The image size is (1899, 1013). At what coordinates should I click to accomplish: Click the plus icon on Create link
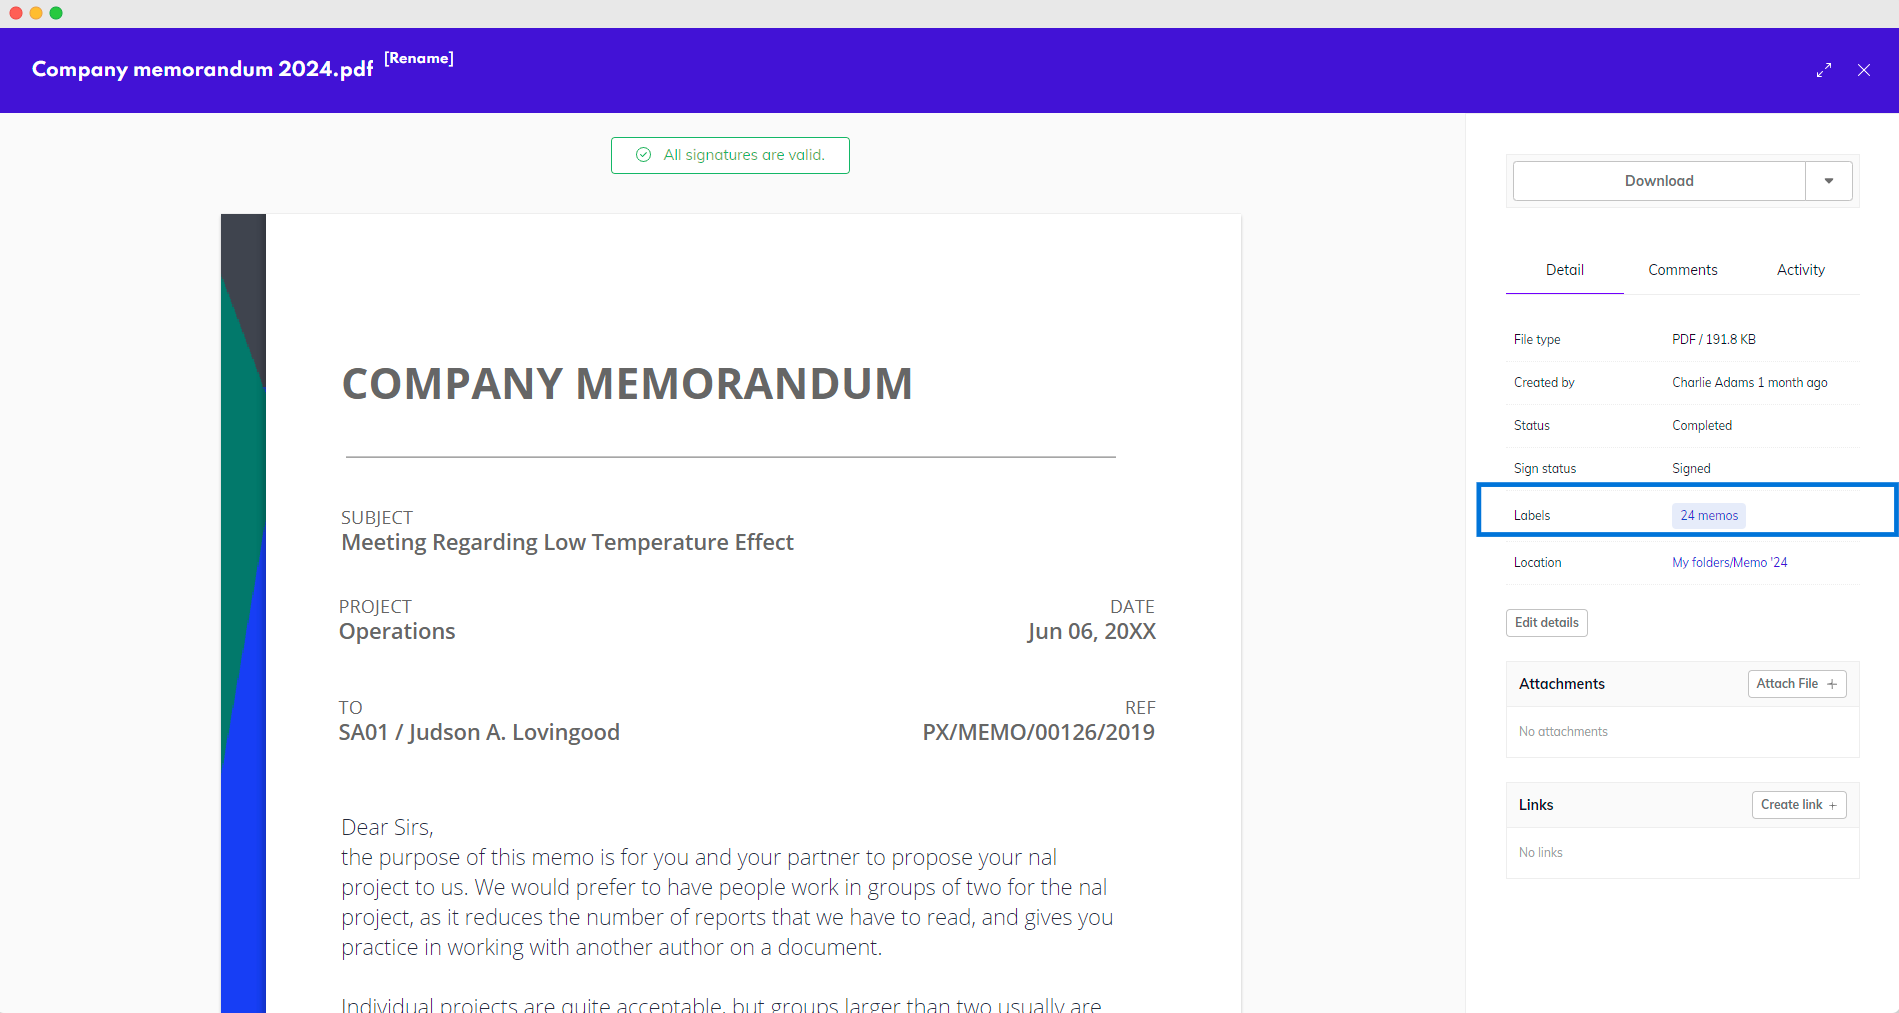click(x=1833, y=805)
